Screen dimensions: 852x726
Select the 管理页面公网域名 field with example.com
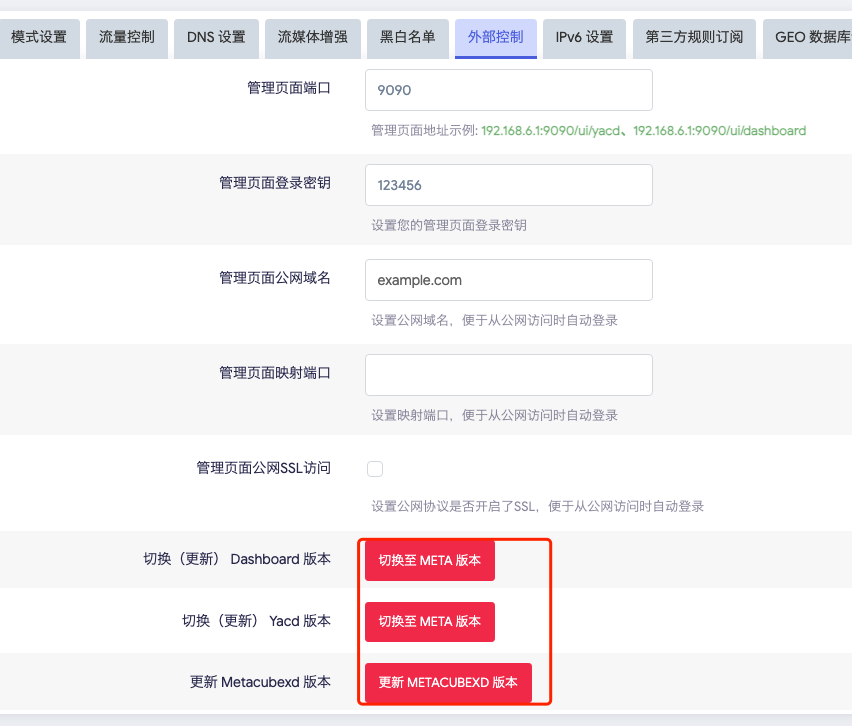click(x=508, y=280)
